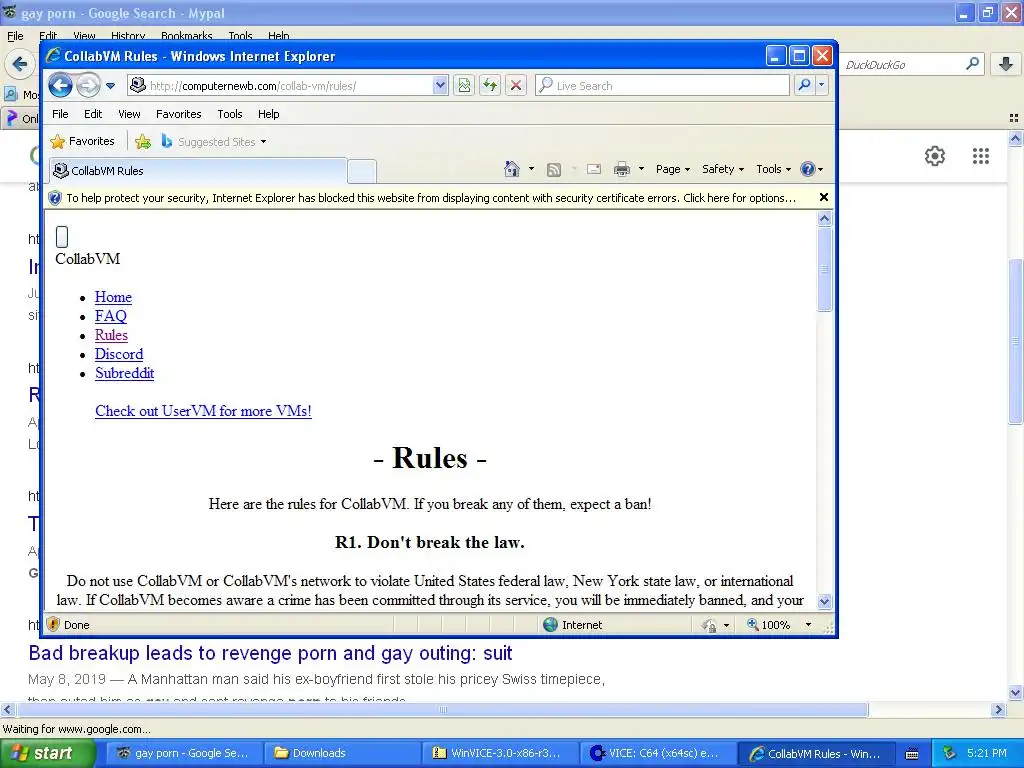Open recent pages dropdown beside Forward button
1024x768 pixels.
point(110,86)
